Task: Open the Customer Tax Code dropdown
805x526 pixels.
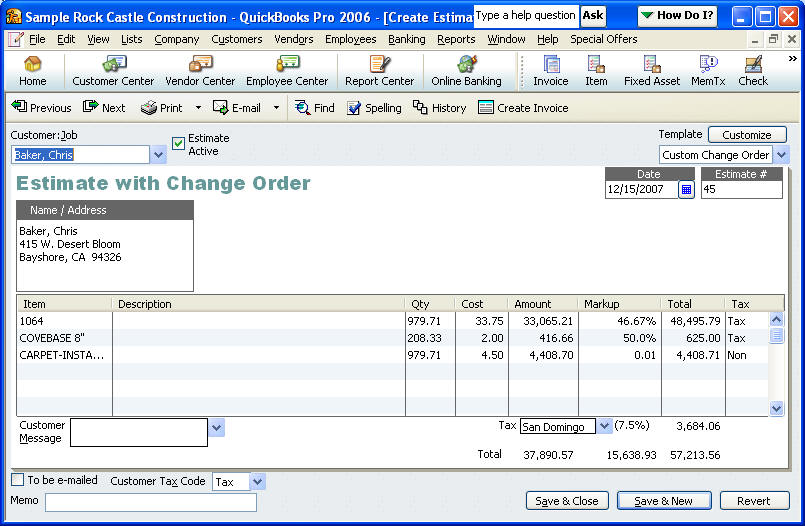Action: [x=257, y=482]
